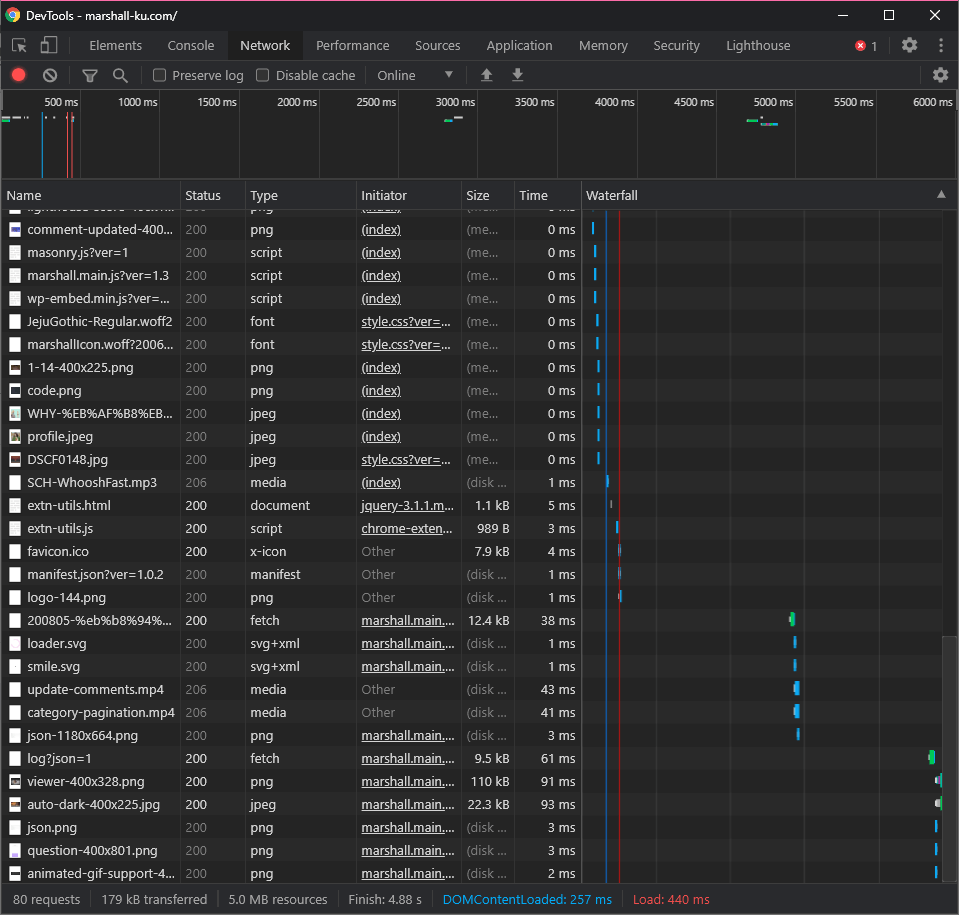
Task: Clear the network log
Action: pyautogui.click(x=50, y=75)
